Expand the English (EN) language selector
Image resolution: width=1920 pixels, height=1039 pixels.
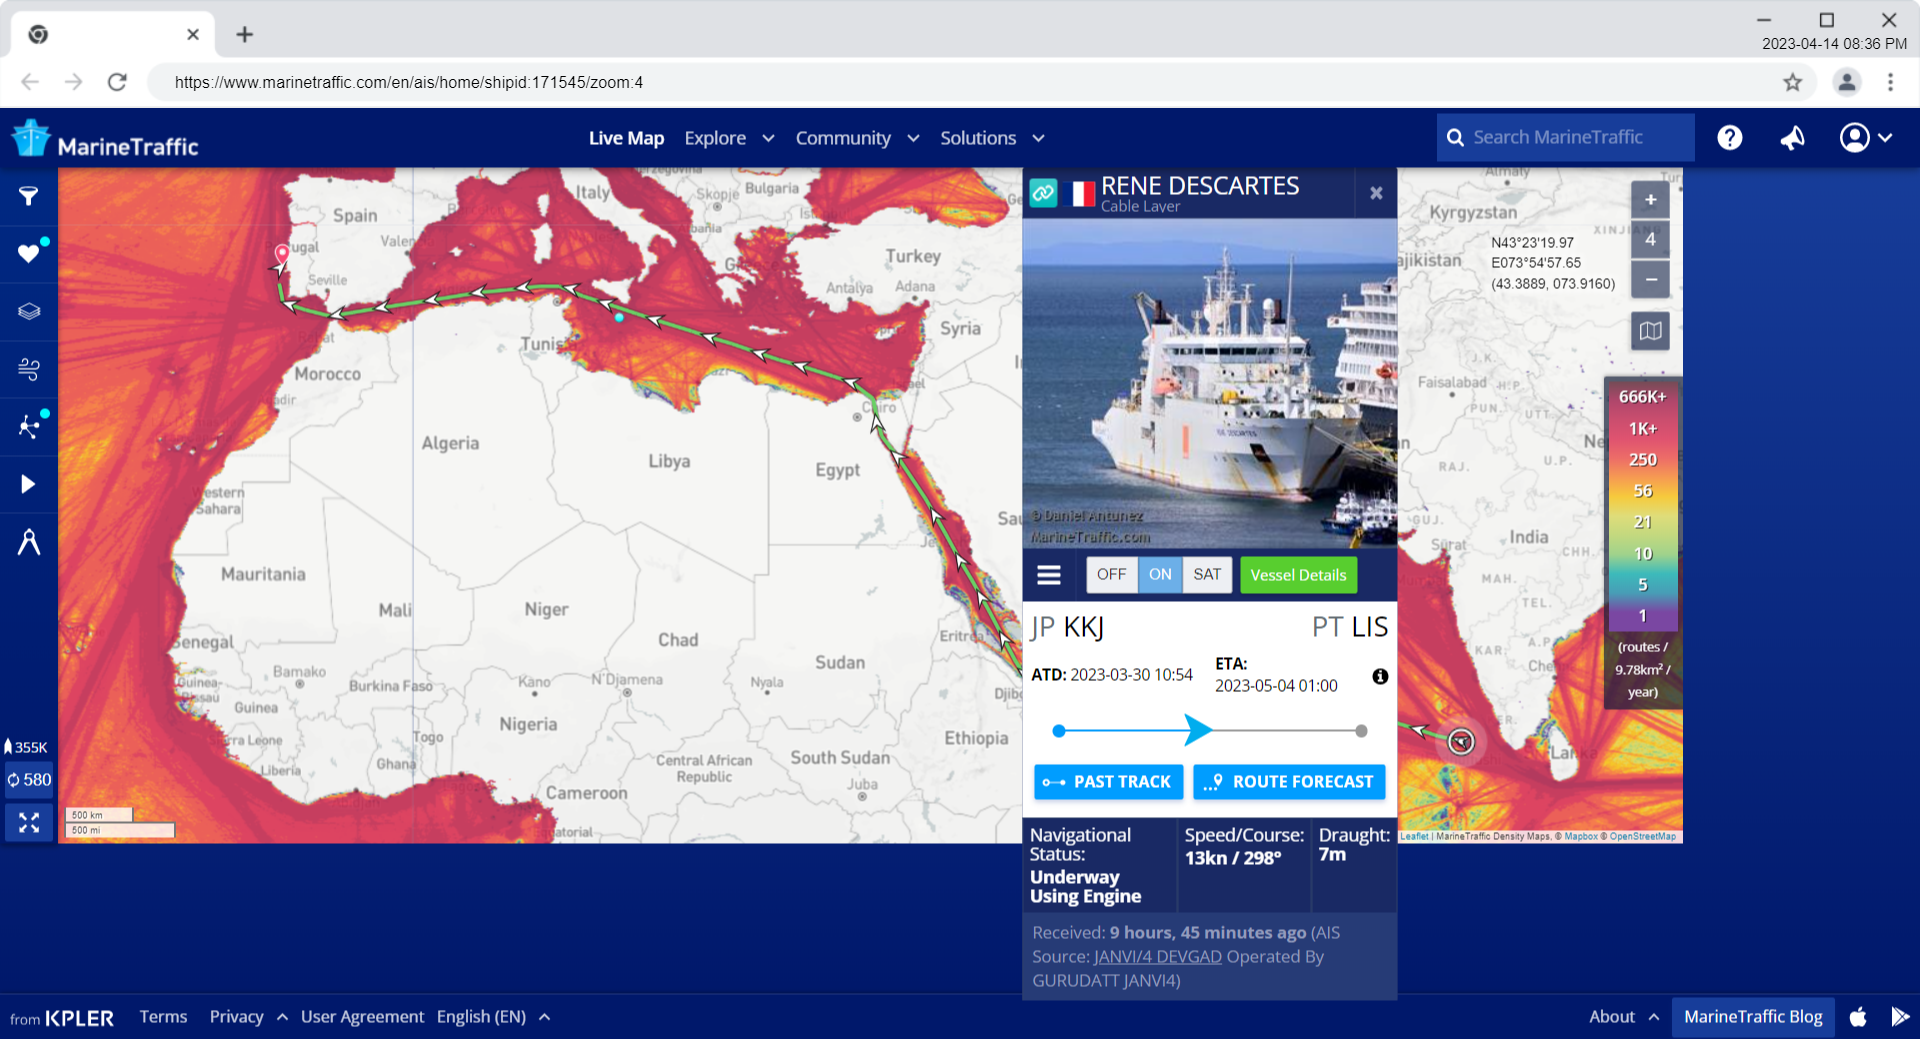point(493,1017)
